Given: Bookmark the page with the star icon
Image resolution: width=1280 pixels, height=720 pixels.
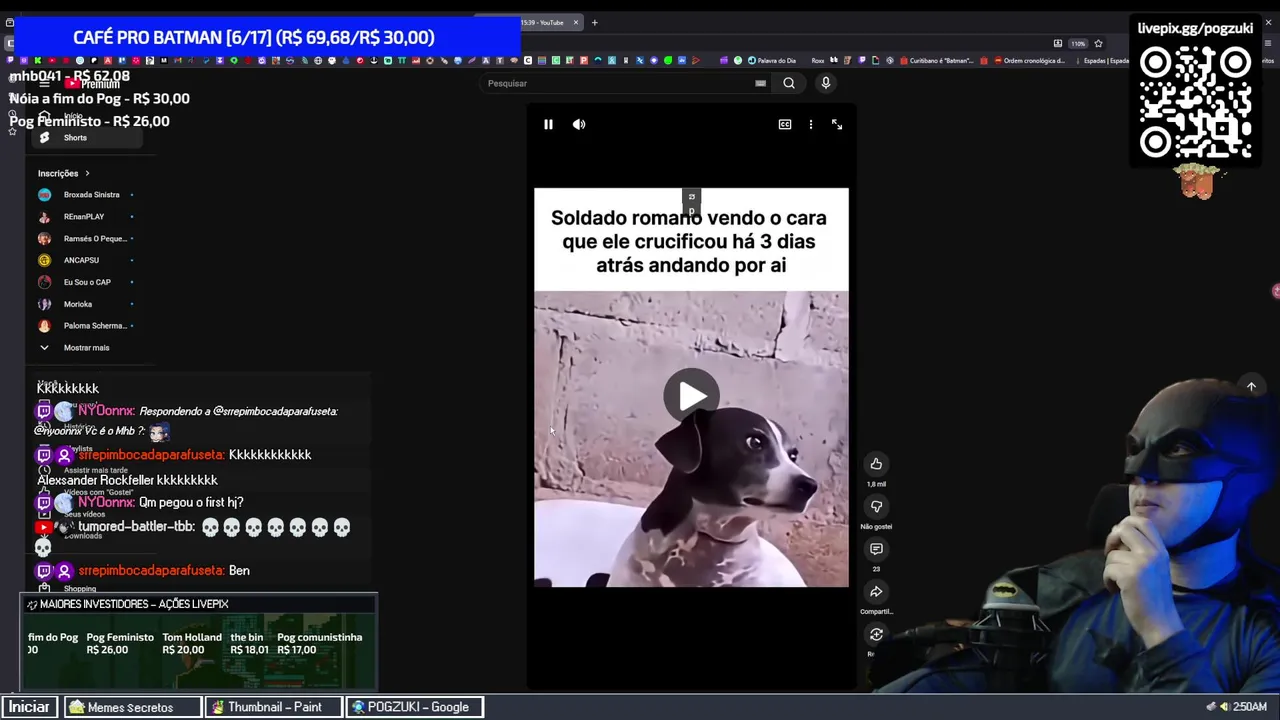Looking at the screenshot, I should pos(1098,43).
